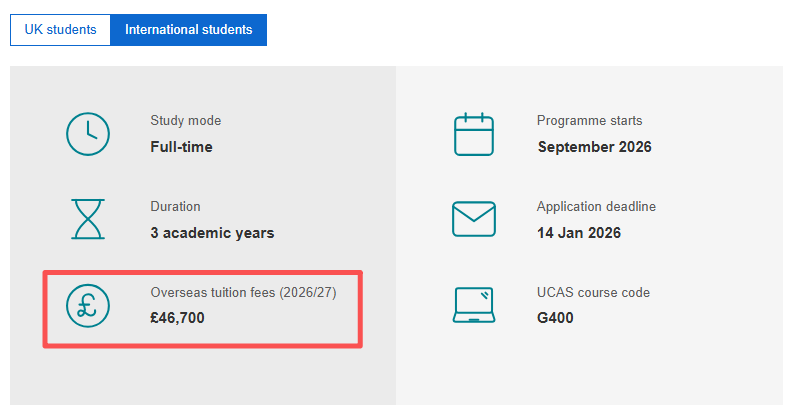Click the clock icon beside Study mode
795x405 pixels.
point(88,134)
